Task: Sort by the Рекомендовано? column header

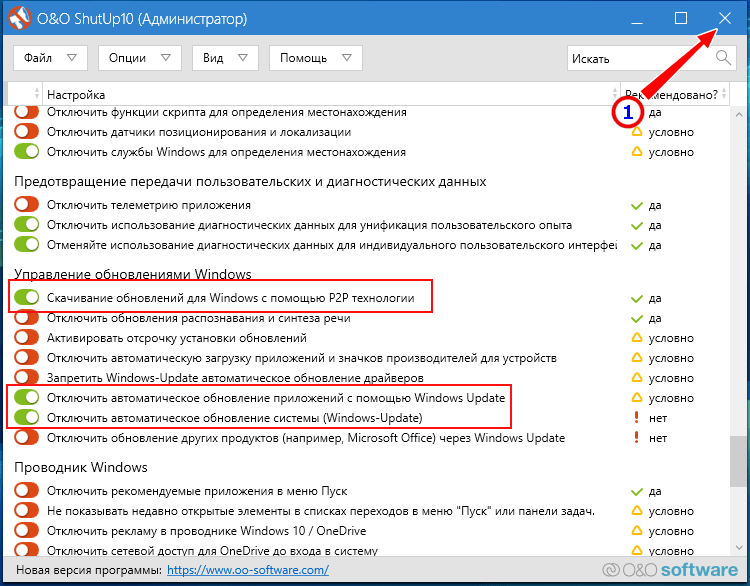Action: [x=674, y=94]
